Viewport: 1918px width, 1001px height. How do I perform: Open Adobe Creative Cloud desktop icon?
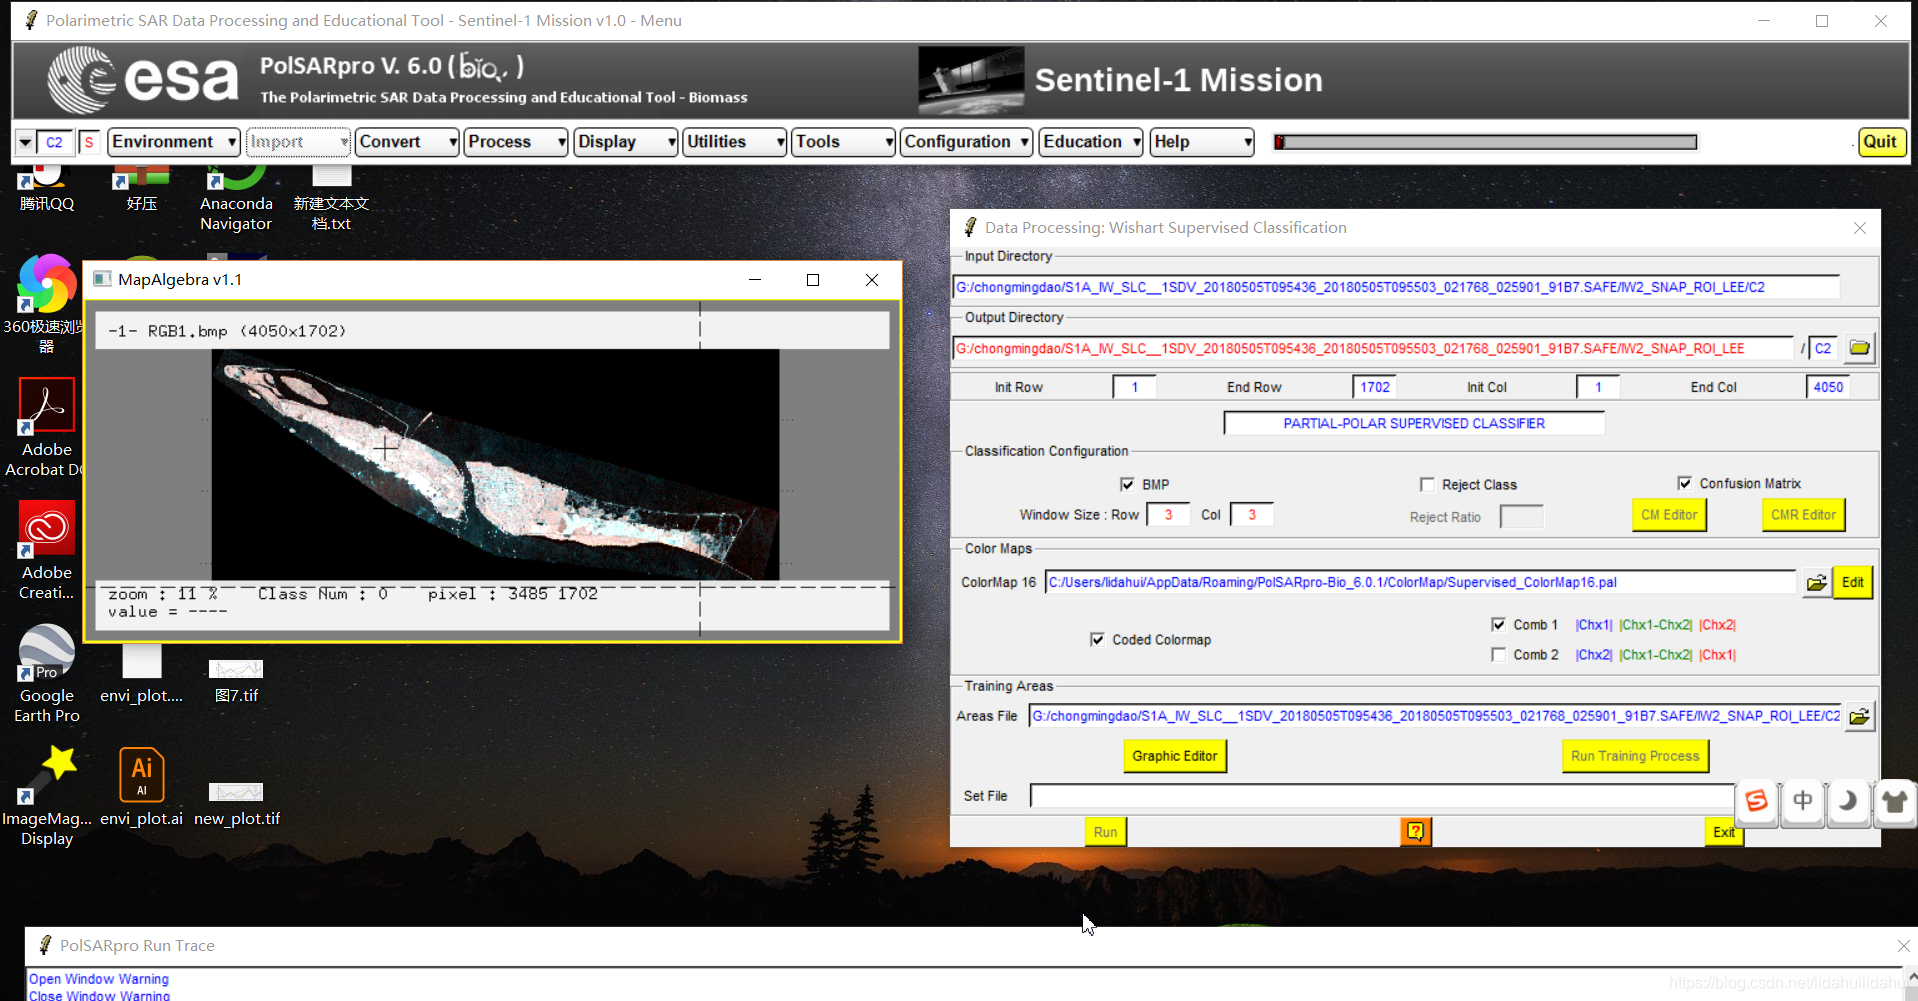pyautogui.click(x=46, y=551)
